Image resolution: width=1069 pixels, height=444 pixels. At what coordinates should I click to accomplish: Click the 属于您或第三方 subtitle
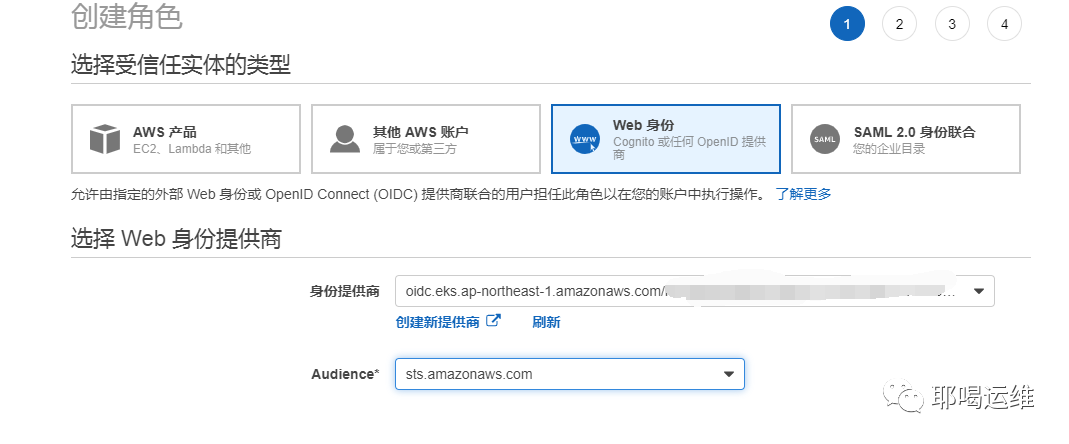click(415, 149)
